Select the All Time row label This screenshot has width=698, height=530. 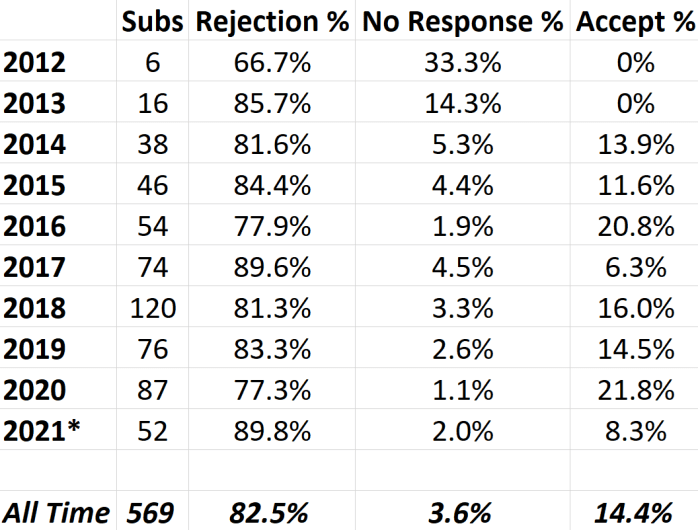(55, 512)
